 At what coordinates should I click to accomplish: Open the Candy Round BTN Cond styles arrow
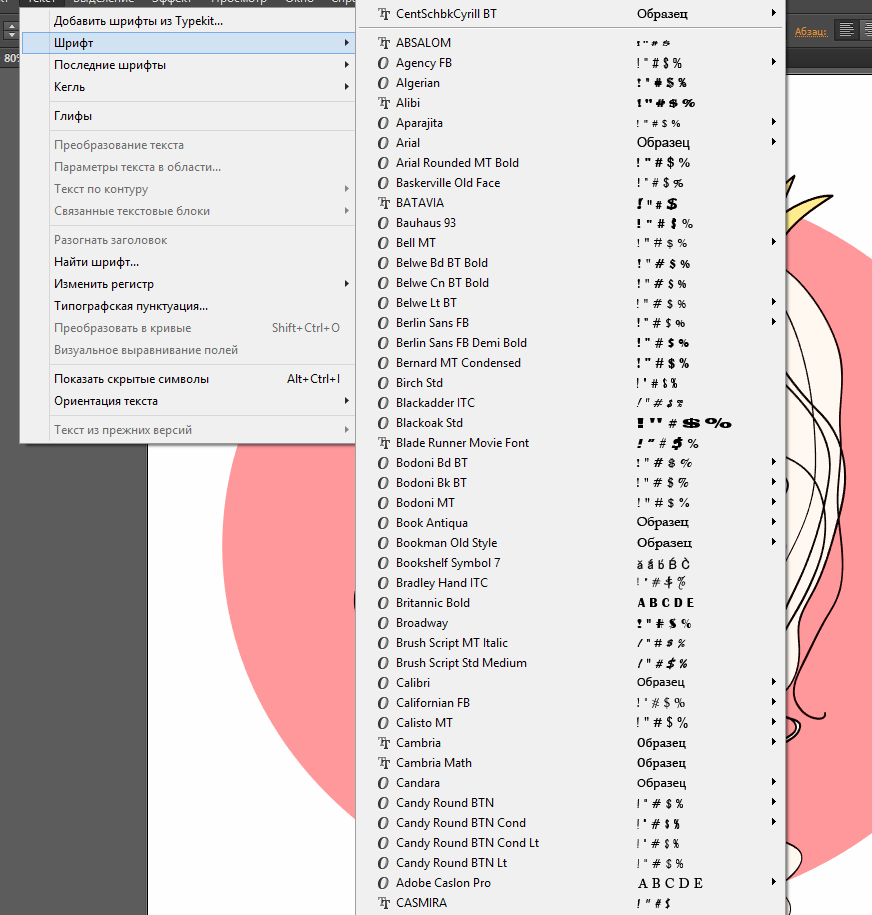pos(773,822)
